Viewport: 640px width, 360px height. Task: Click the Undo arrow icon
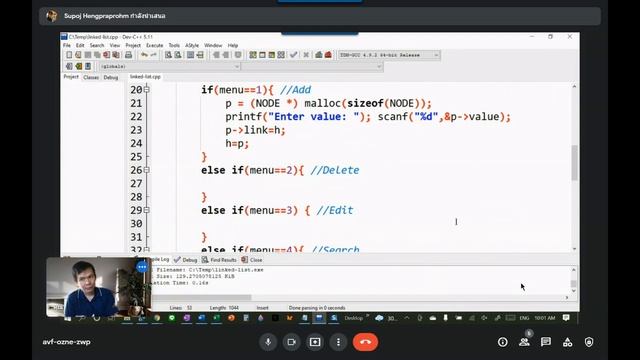click(x=144, y=55)
